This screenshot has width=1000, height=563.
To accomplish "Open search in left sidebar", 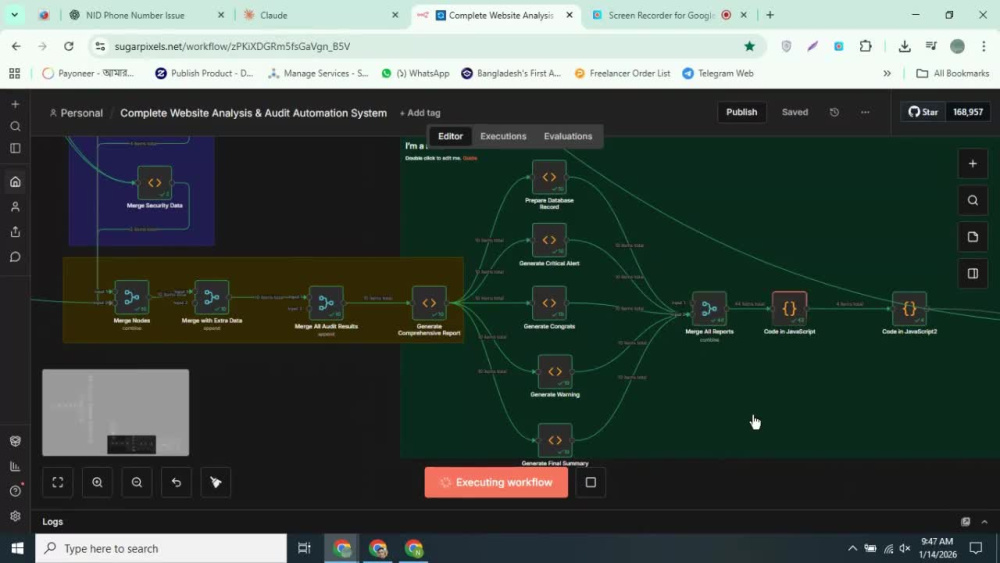I will [15, 126].
